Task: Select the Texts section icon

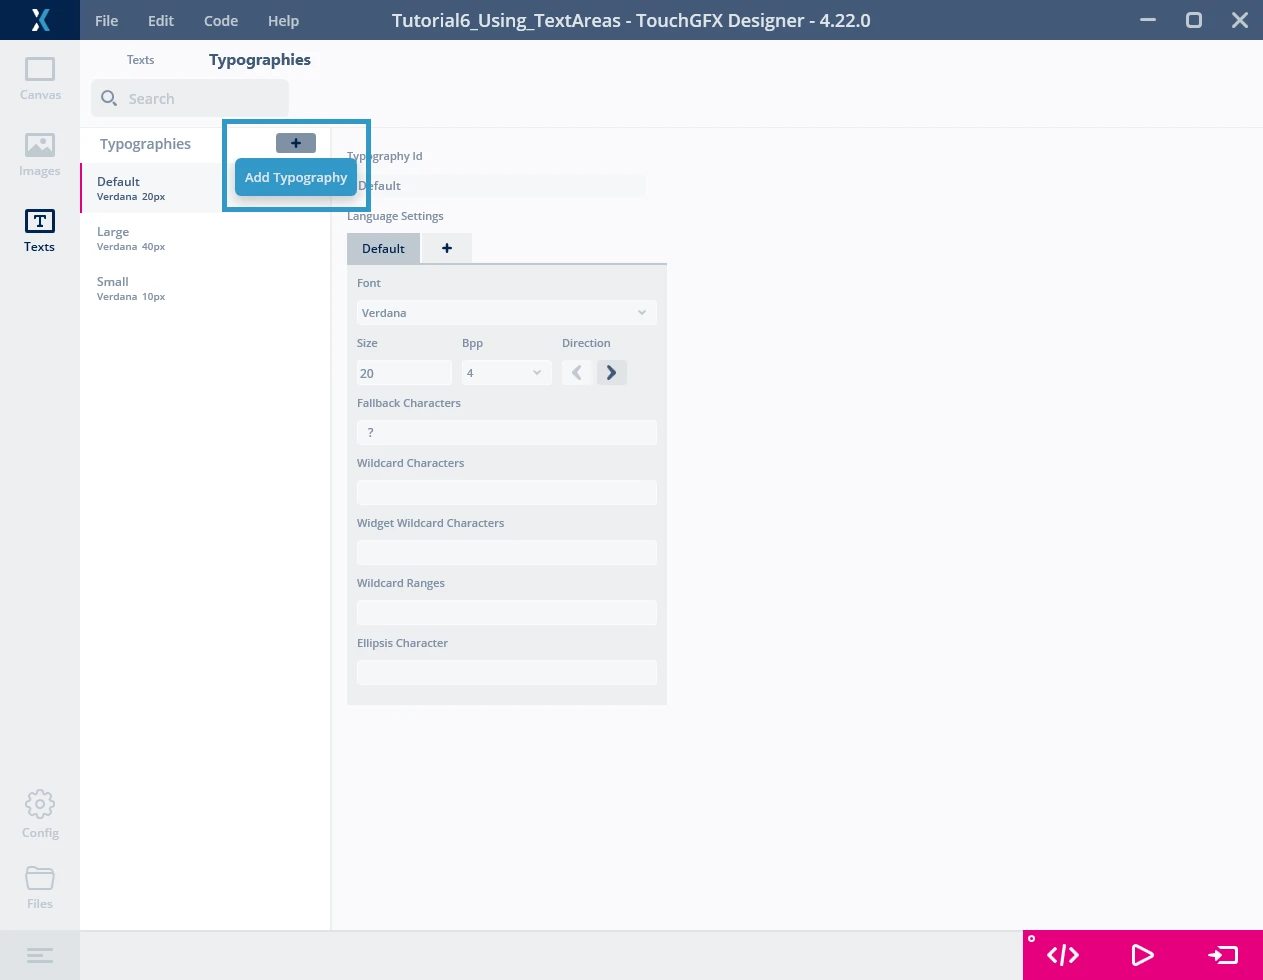Action: point(40,230)
